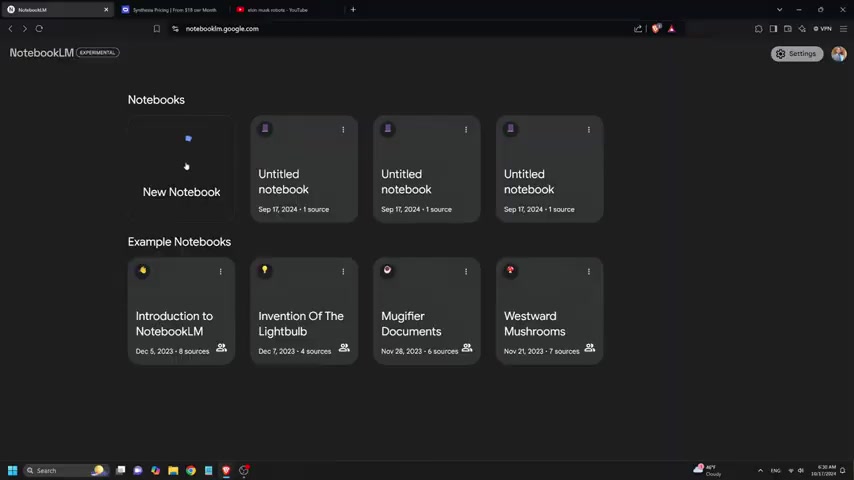
Task: Reload the current page
Action: [39, 29]
